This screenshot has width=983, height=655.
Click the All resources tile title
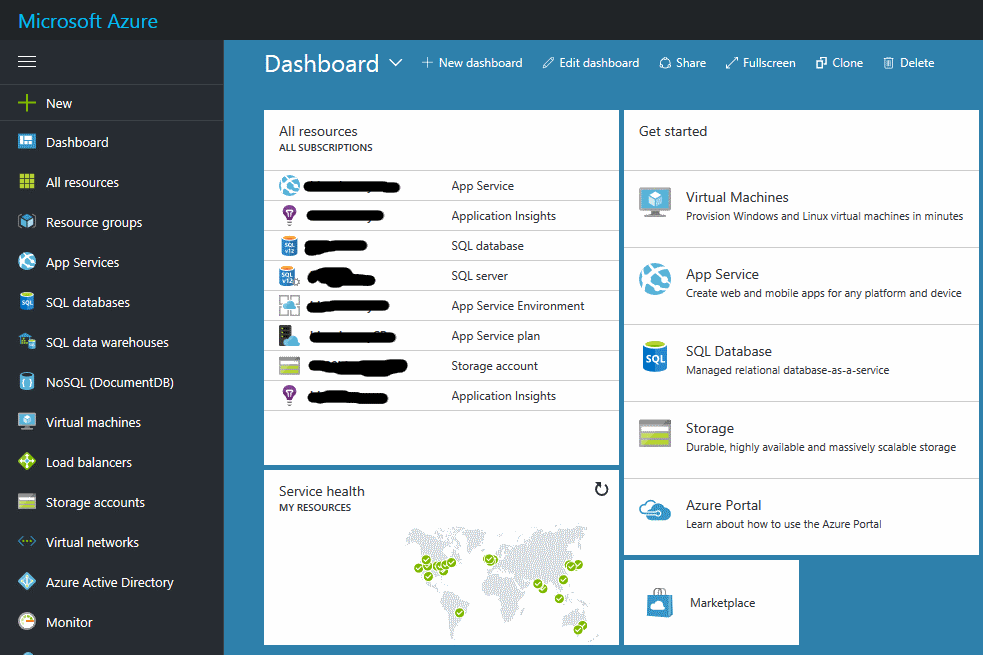pyautogui.click(x=318, y=131)
